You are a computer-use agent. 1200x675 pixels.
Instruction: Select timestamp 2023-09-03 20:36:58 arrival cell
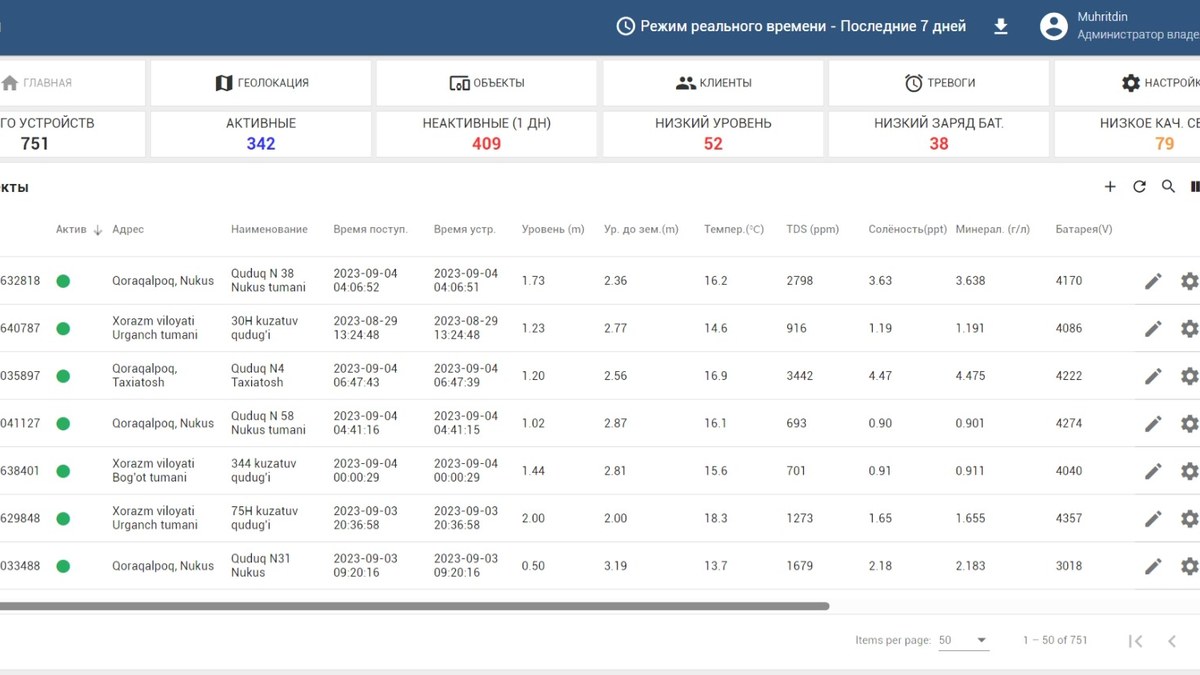pos(365,518)
